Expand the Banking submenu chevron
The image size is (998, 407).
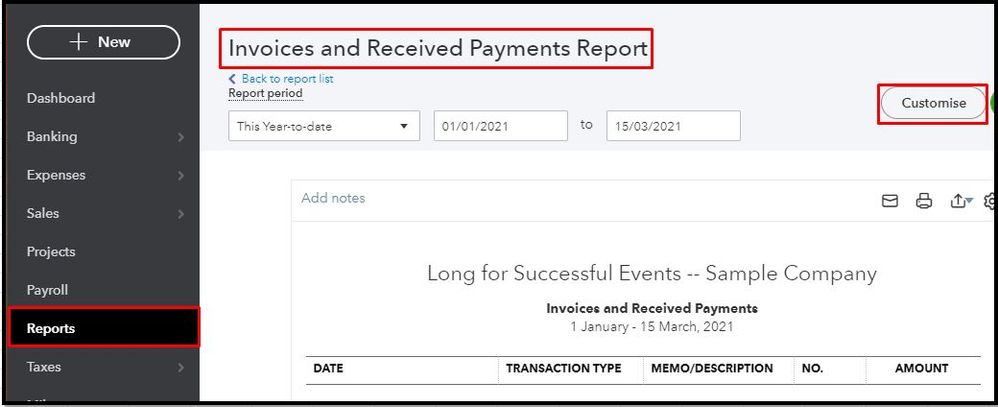[x=181, y=137]
